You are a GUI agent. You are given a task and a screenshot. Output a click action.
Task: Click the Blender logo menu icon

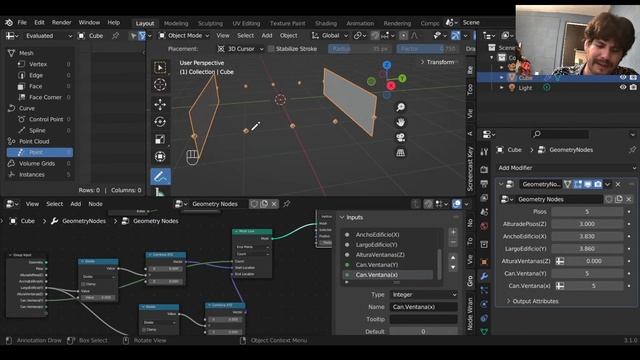point(9,23)
